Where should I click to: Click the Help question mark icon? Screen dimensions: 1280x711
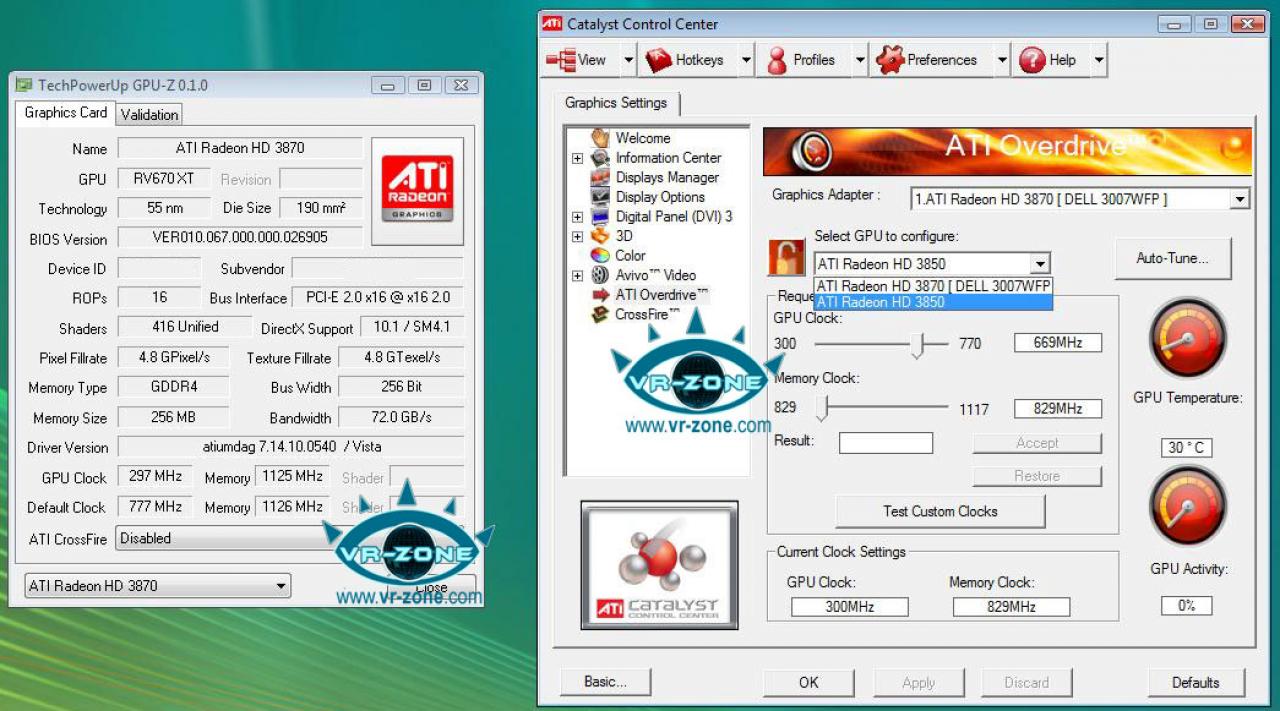click(1032, 60)
